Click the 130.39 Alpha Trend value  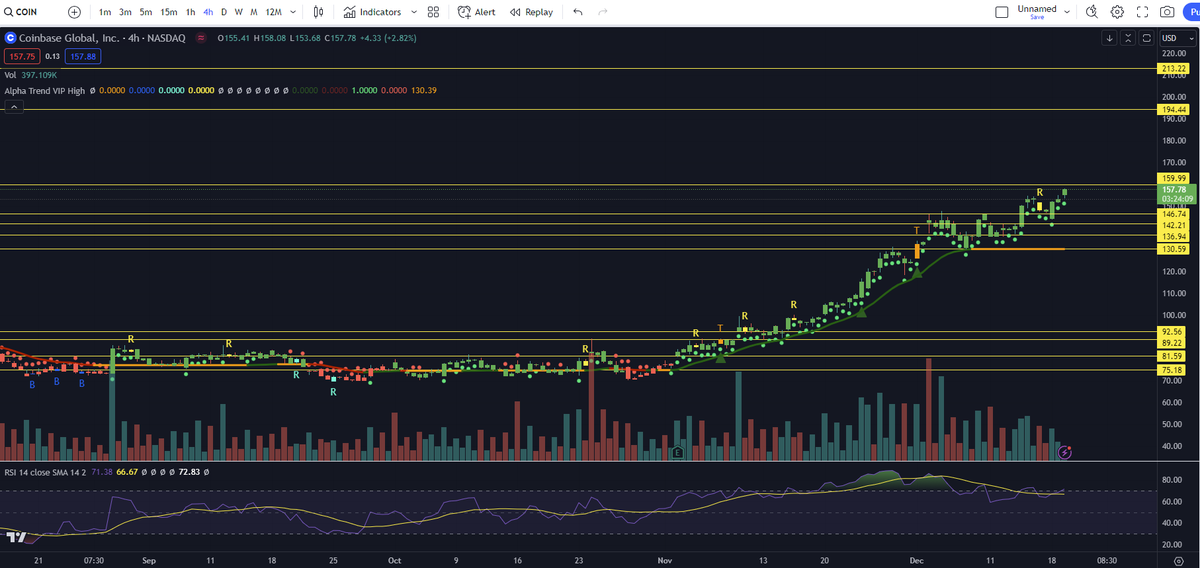tap(425, 90)
